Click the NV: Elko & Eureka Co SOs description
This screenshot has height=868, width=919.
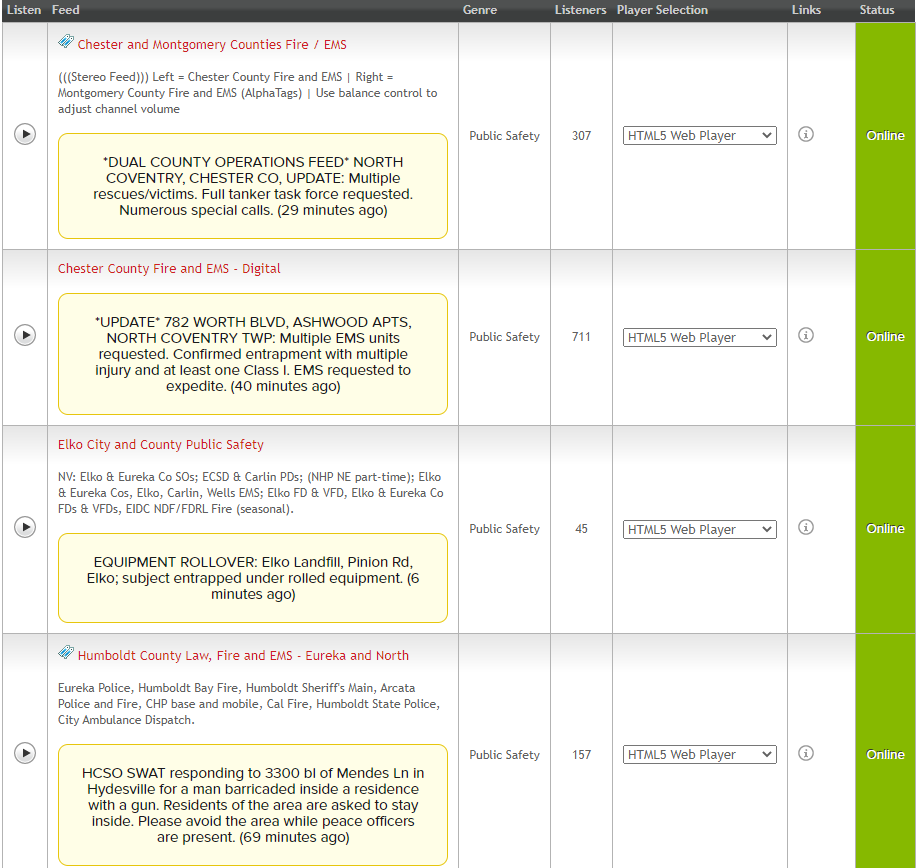click(x=251, y=493)
